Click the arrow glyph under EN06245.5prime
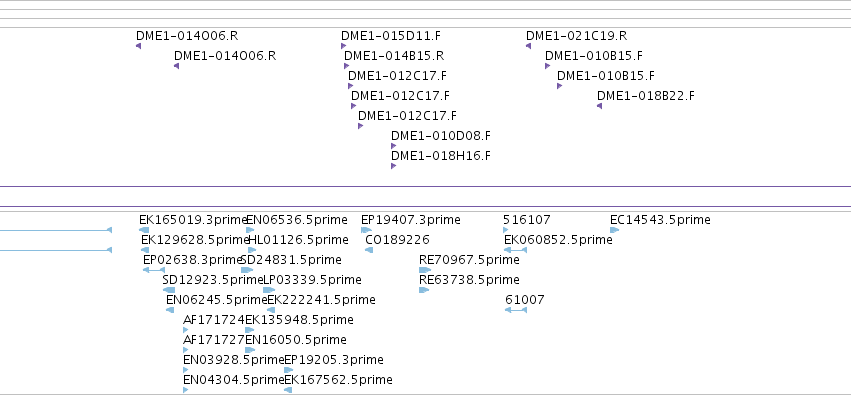The width and height of the screenshot is (851, 395). click(x=170, y=310)
